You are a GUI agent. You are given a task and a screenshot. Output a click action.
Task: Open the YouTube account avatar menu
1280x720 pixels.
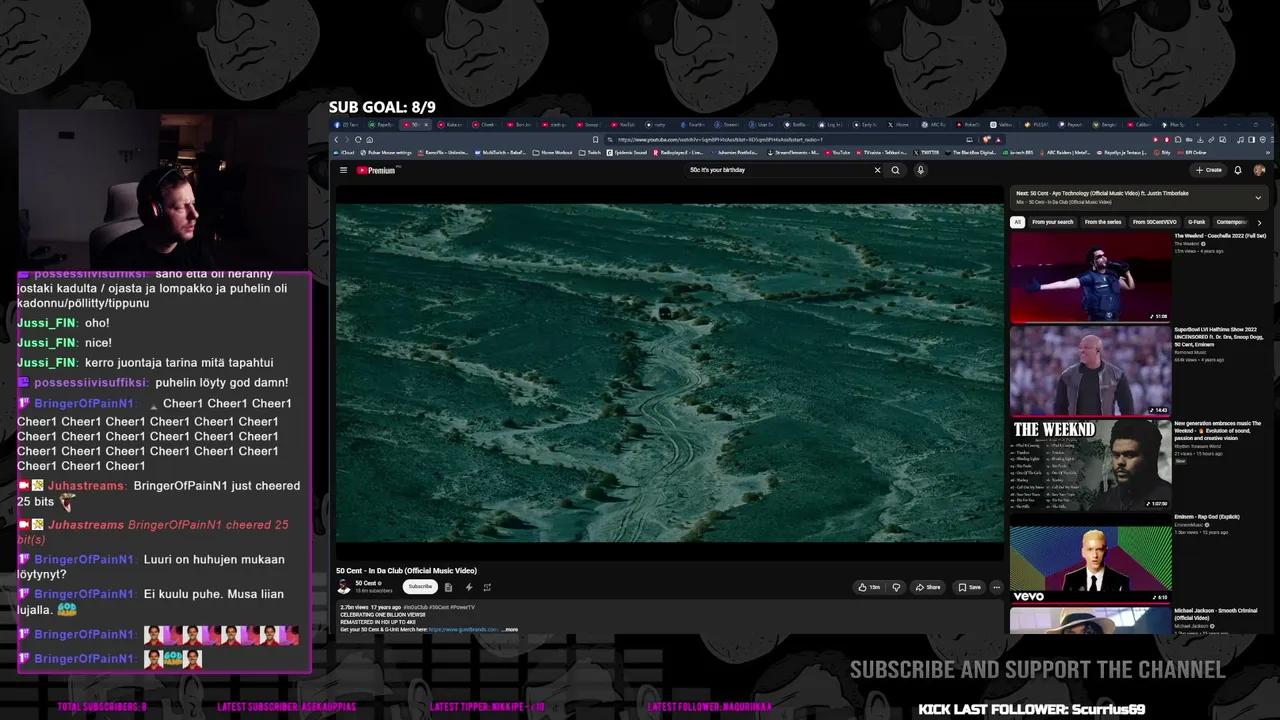(1259, 170)
